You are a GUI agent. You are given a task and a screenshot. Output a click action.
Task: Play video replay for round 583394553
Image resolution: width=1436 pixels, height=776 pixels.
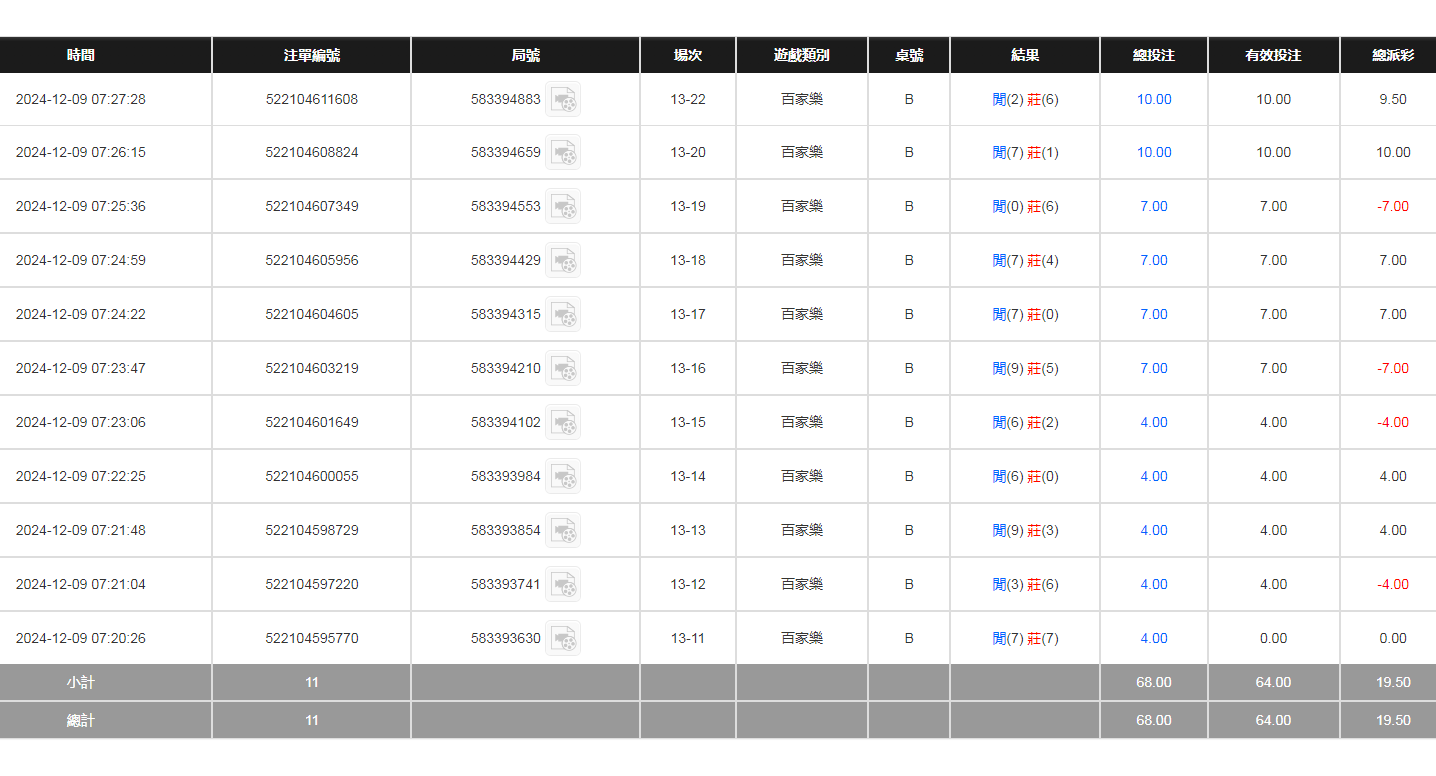(x=563, y=207)
